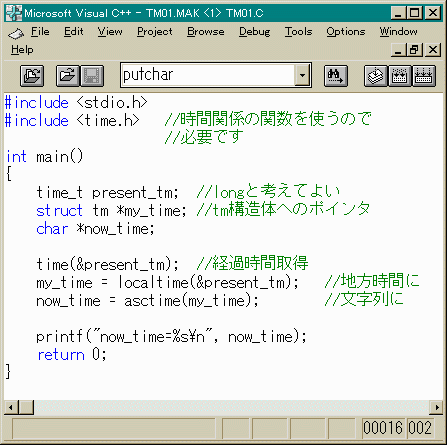Screen dimensions: 447x445
Task: Open the Help menu
Action: [22, 50]
